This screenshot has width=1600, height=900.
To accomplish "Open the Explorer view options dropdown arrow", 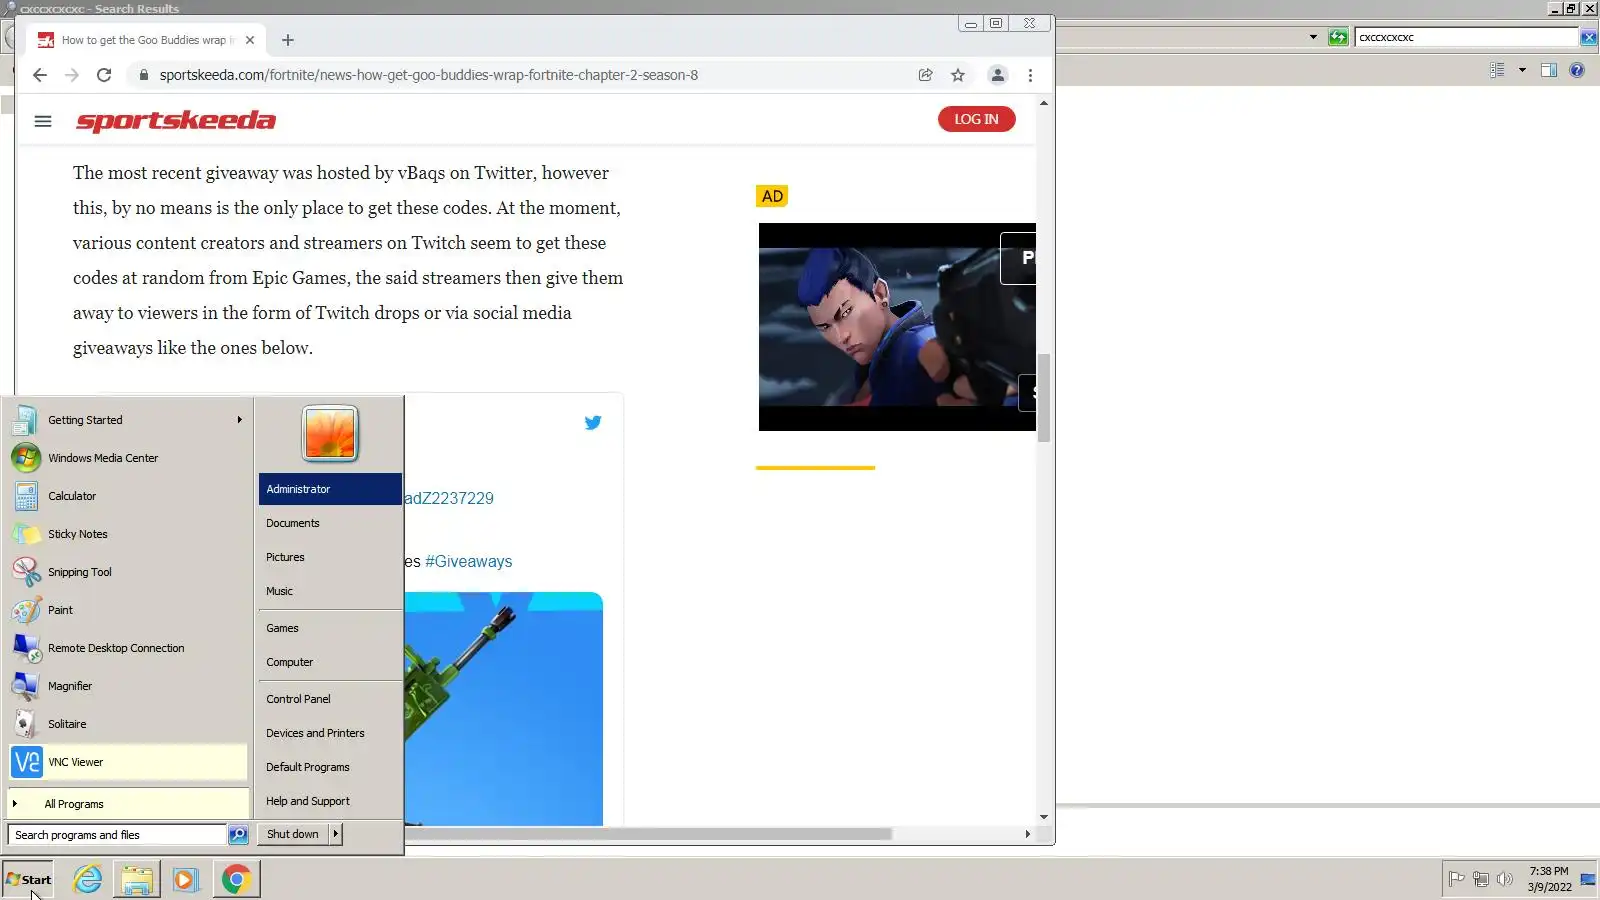I will tap(1522, 70).
